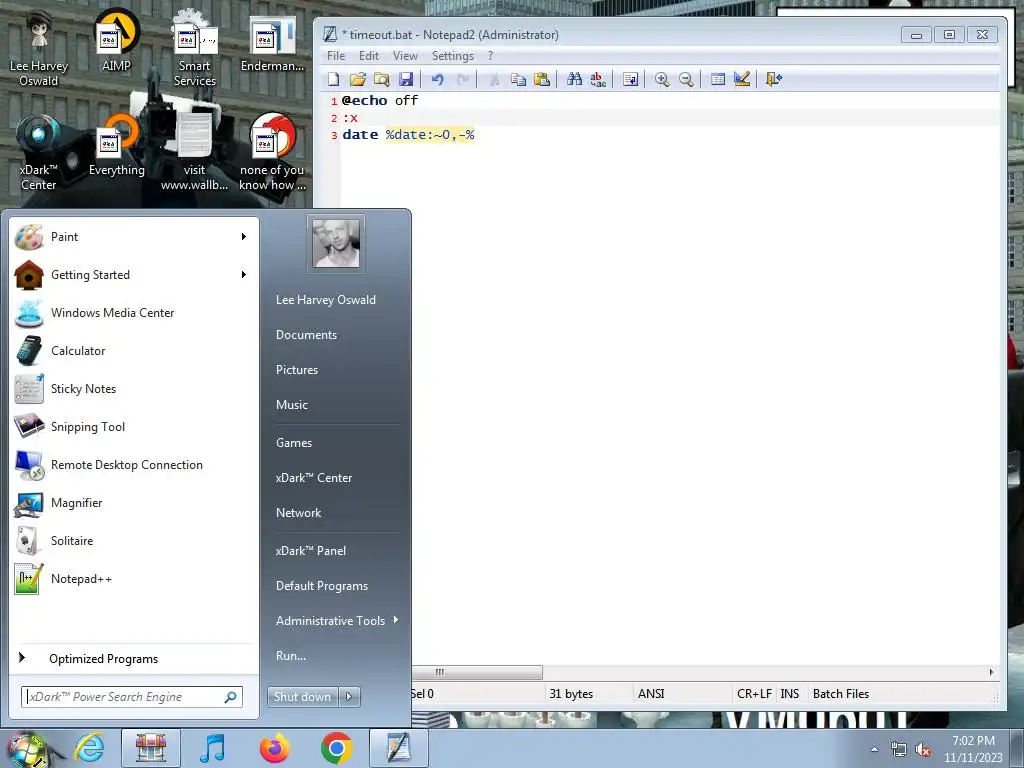
Task: Undo the last edit in Notepad2
Action: tap(438, 79)
